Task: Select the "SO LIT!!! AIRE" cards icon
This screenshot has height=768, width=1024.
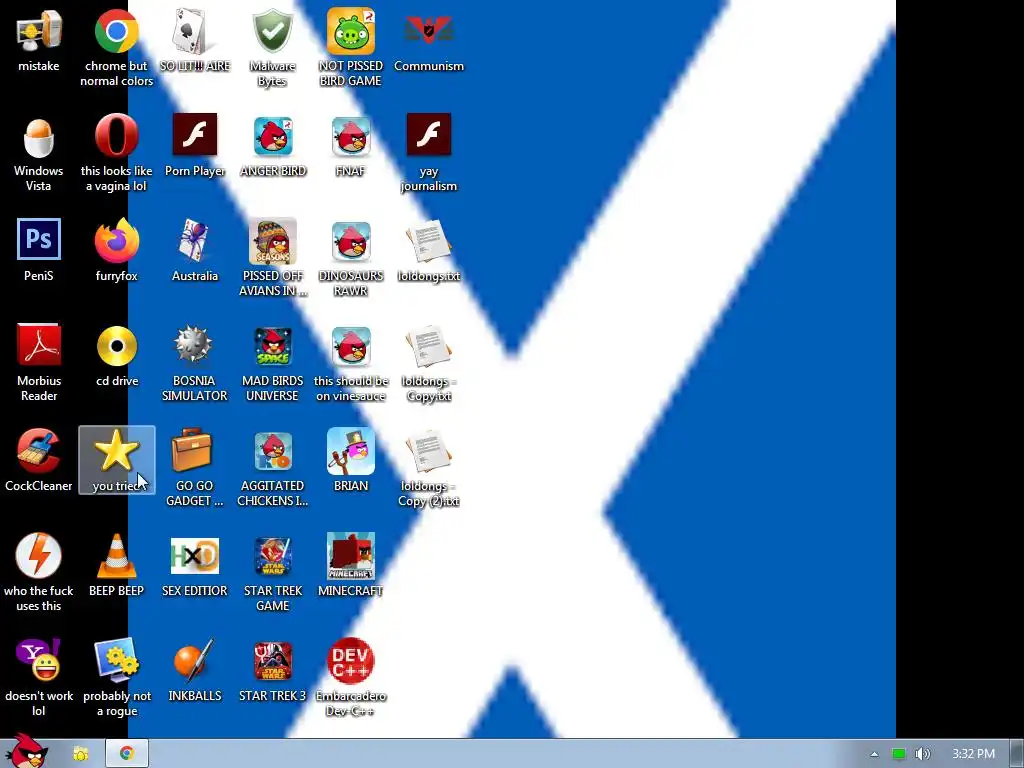Action: (x=194, y=31)
